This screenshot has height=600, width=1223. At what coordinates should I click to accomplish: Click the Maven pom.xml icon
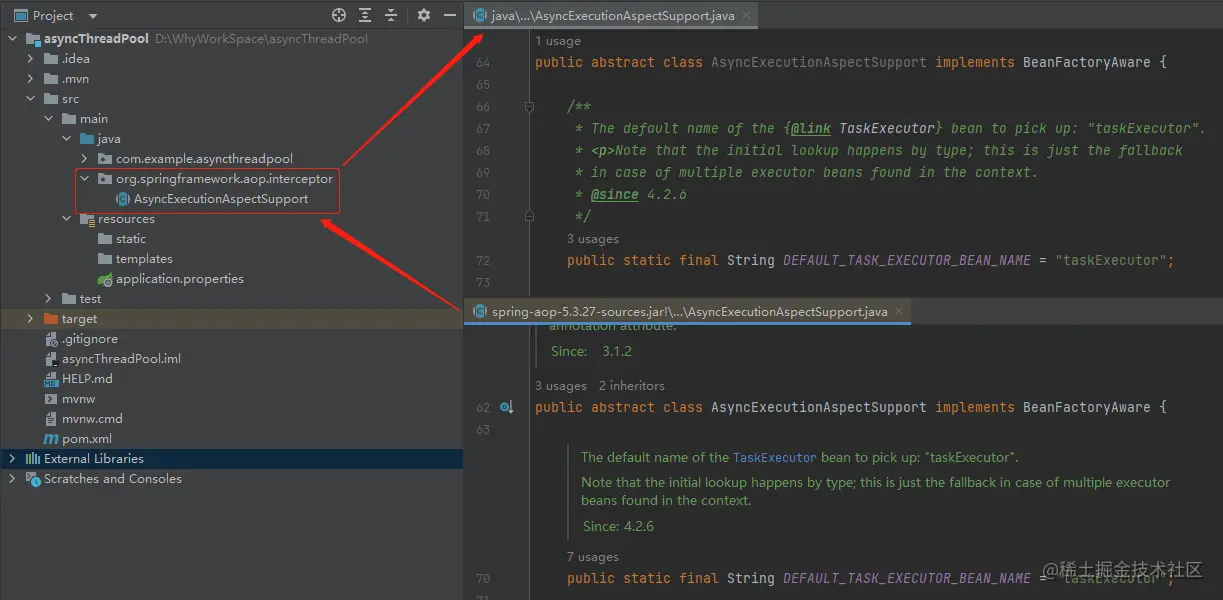(51, 439)
